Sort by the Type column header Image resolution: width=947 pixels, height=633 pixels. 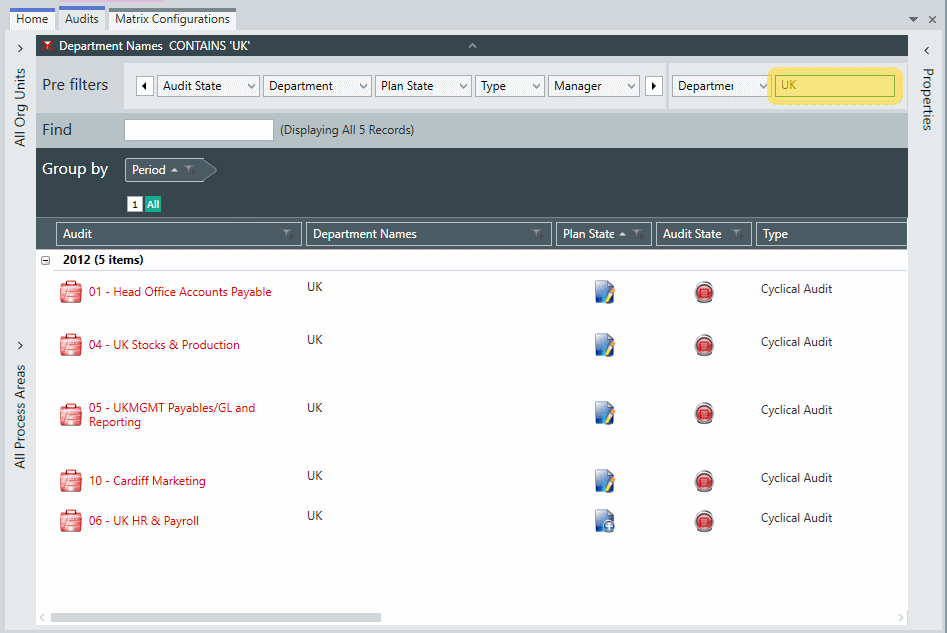click(831, 234)
